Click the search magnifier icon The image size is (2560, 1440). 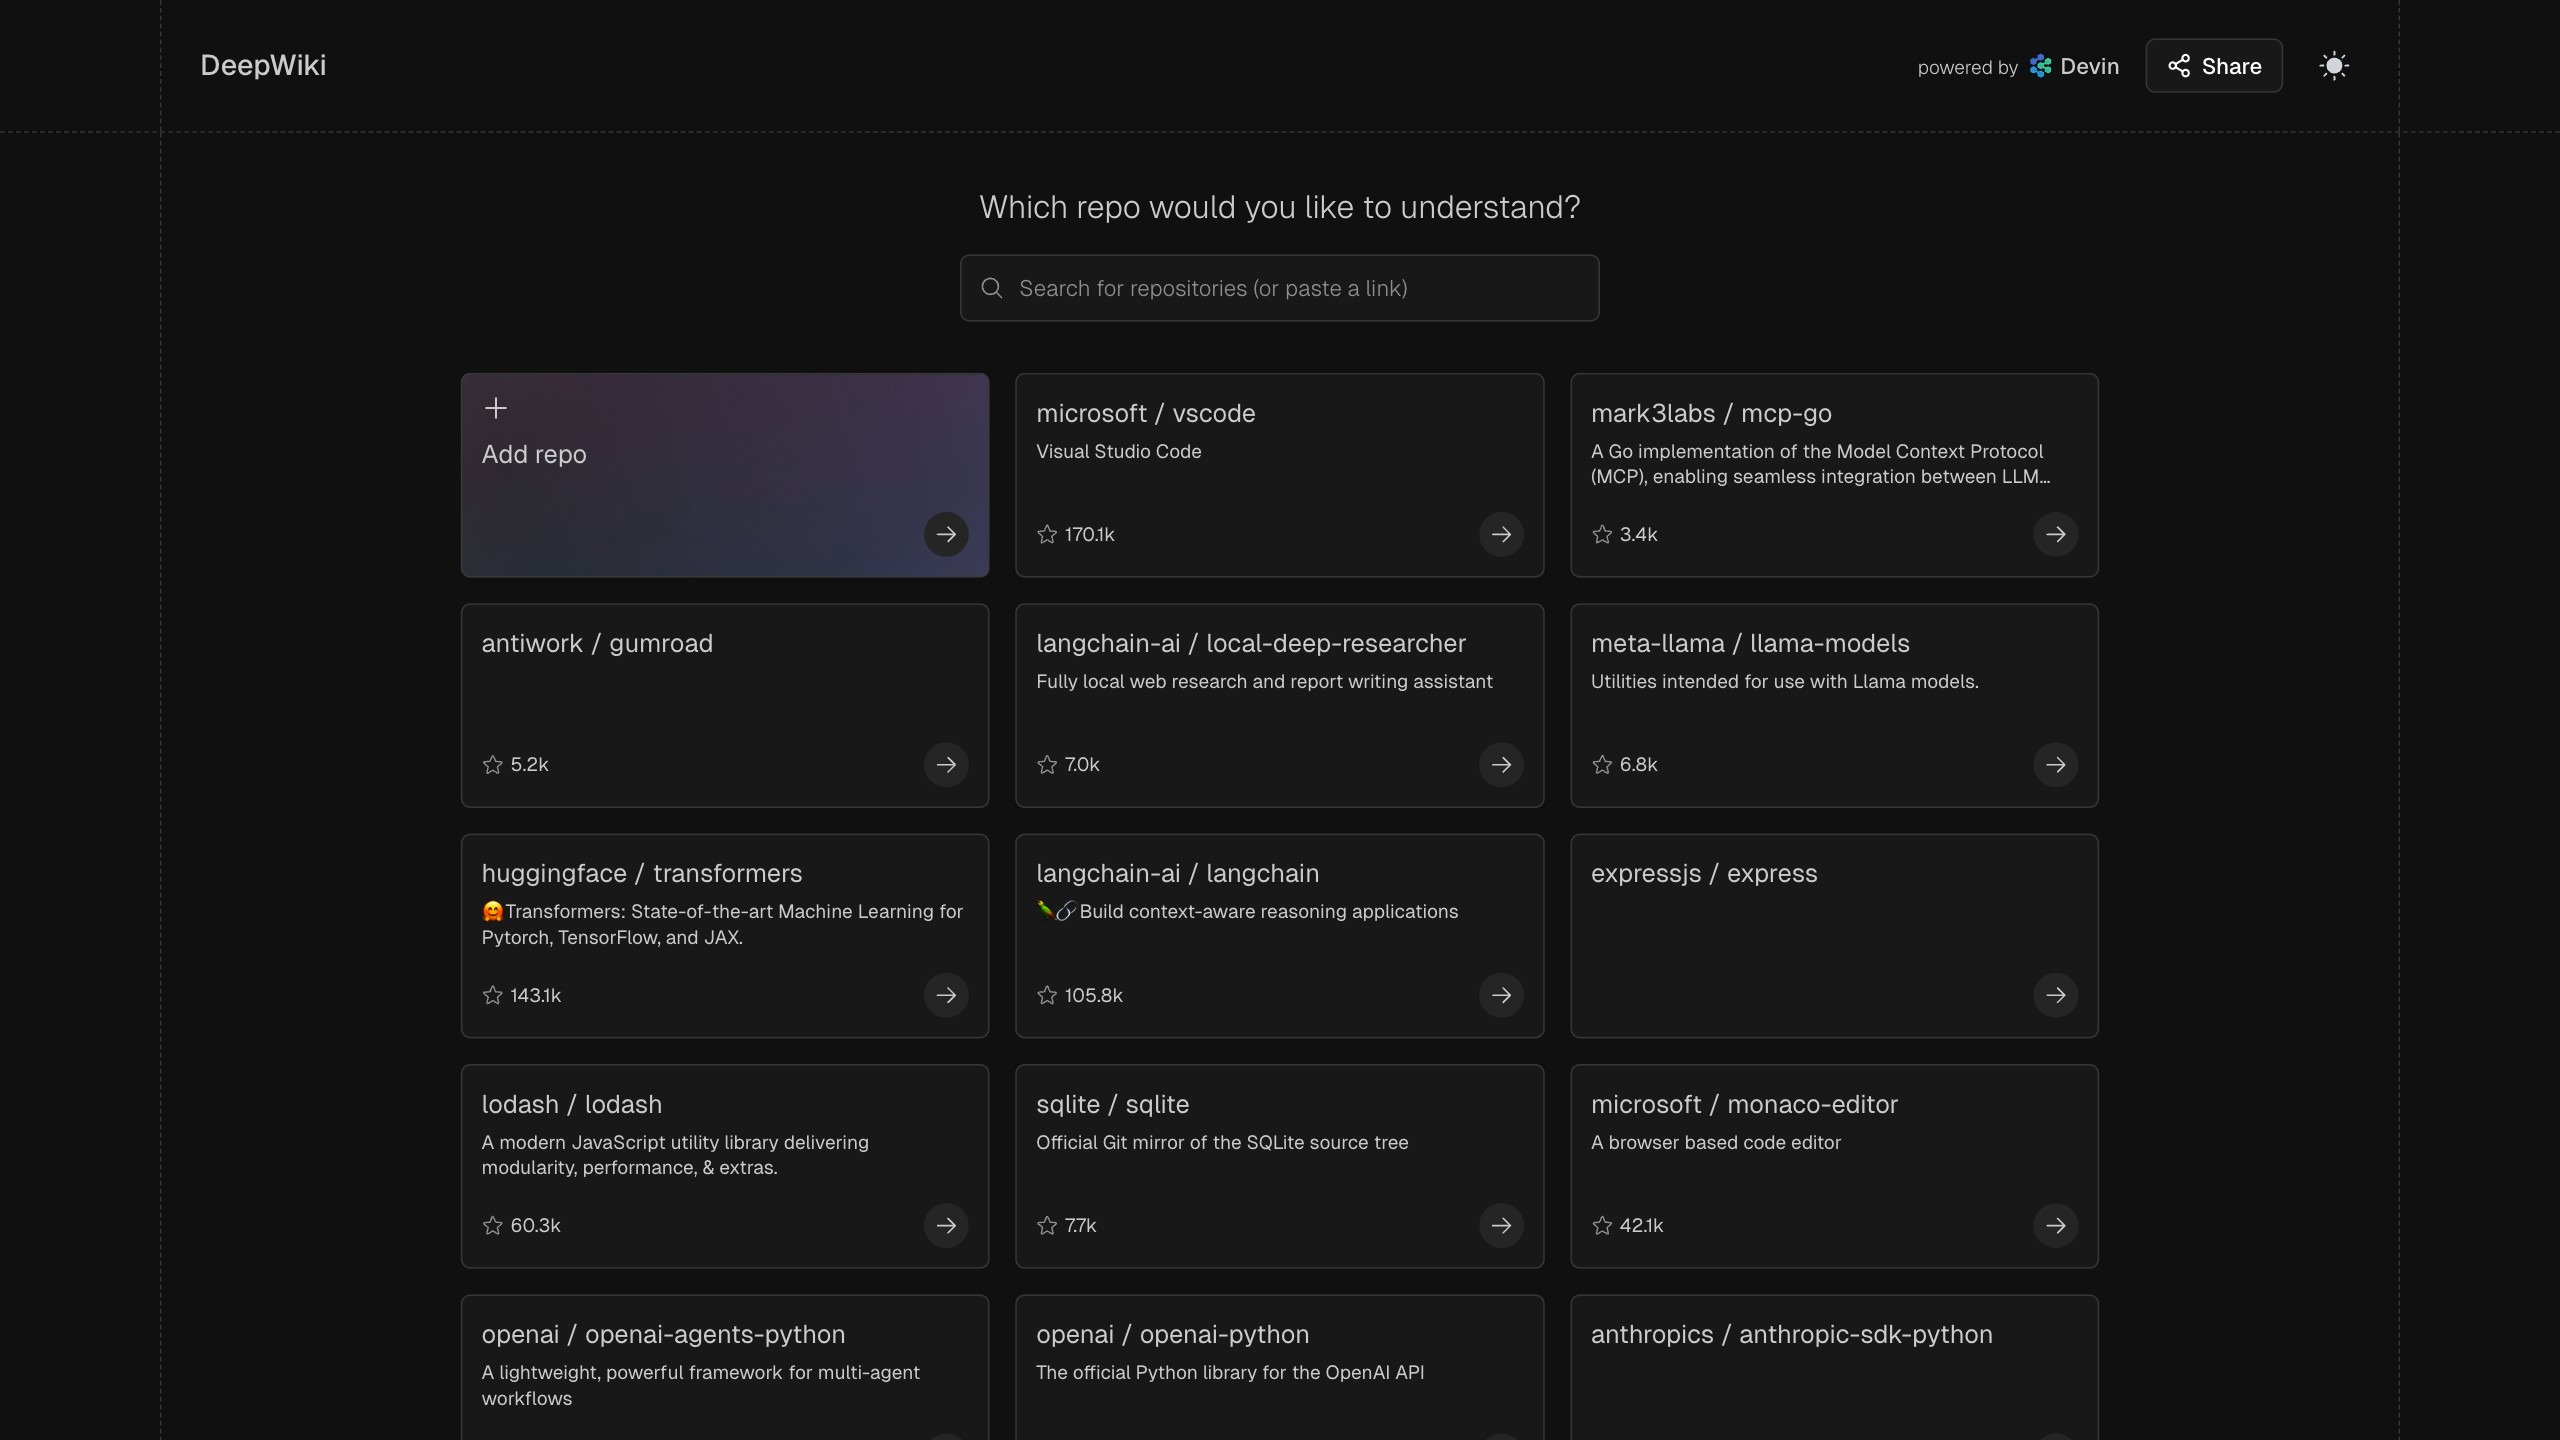[991, 288]
